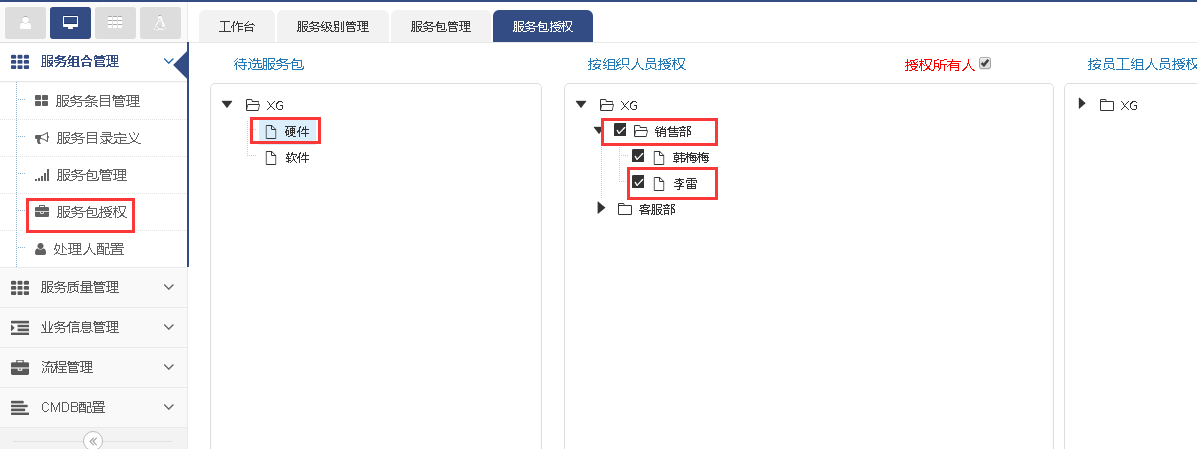1197x449 pixels.
Task: Click the signal bars icon for 服务包管理
Action: pos(42,175)
